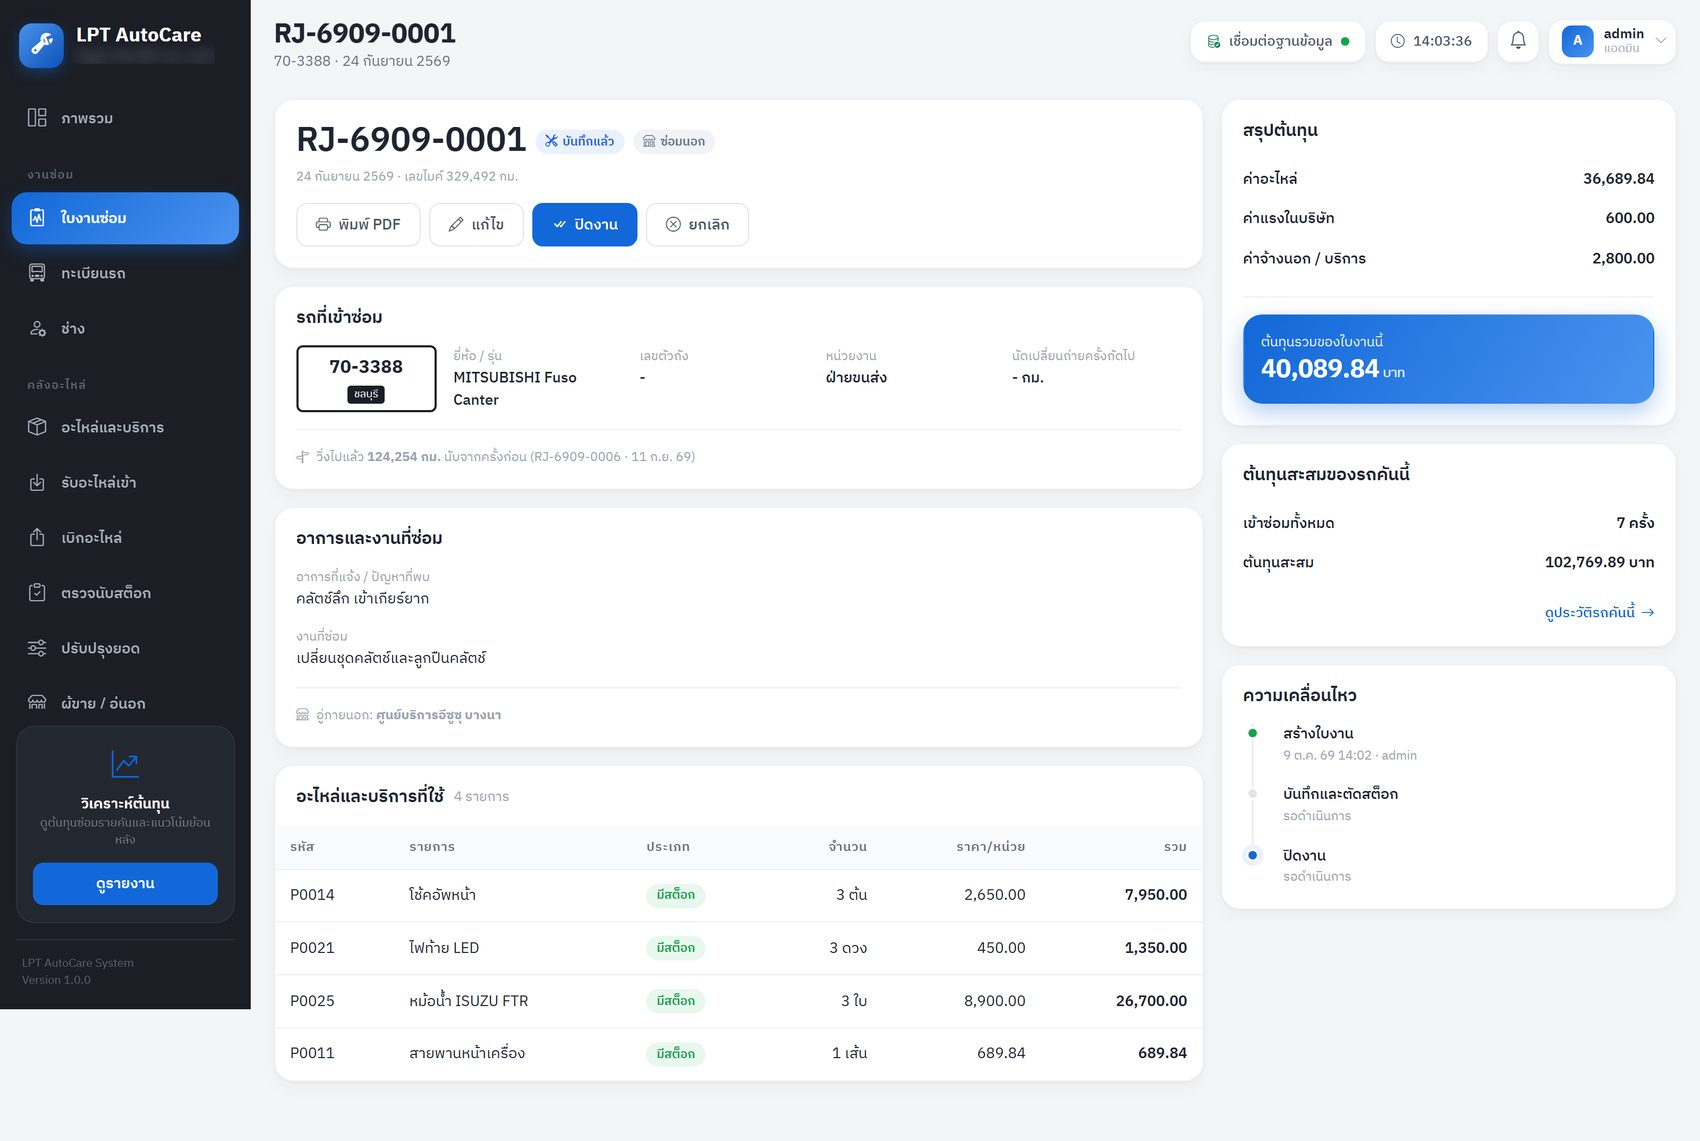The height and width of the screenshot is (1141, 1700).
Task: Click the ซ่อมนอก badge
Action: click(x=674, y=141)
